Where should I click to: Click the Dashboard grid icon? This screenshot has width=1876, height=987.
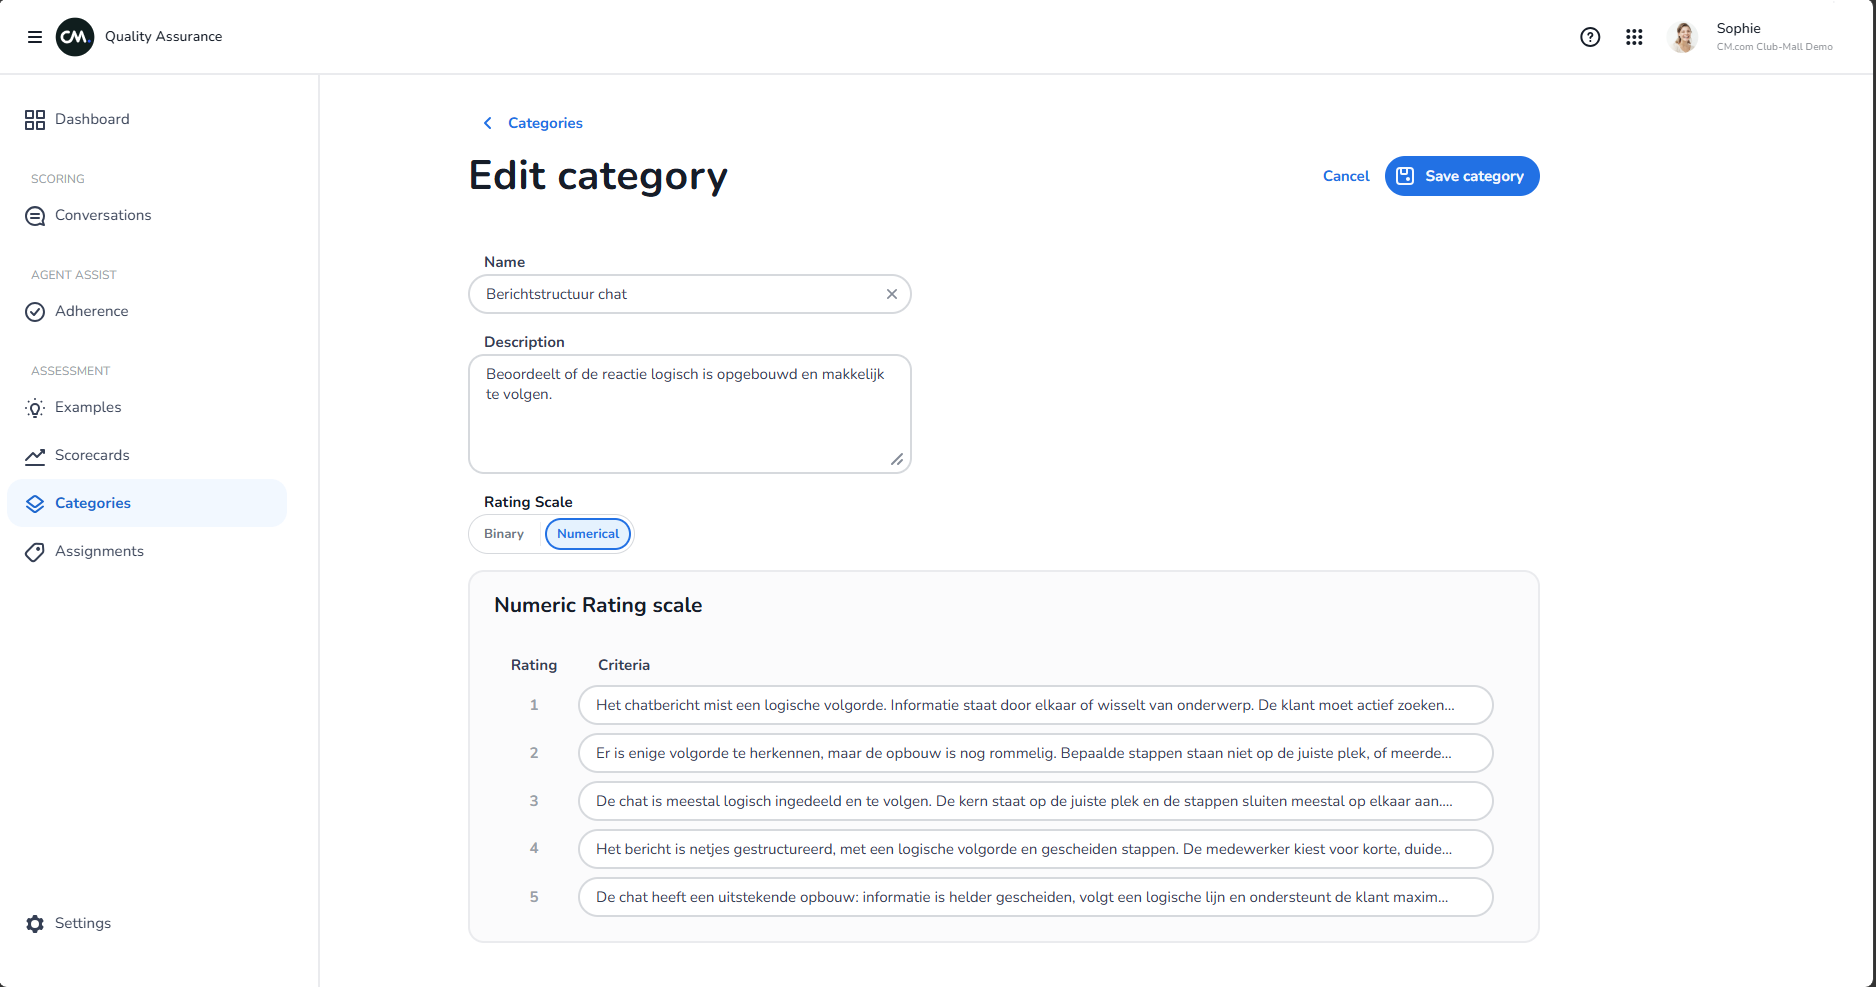click(x=35, y=120)
